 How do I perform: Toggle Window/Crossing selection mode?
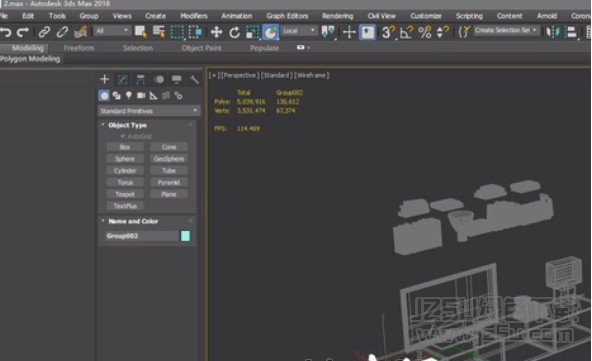[x=195, y=32]
